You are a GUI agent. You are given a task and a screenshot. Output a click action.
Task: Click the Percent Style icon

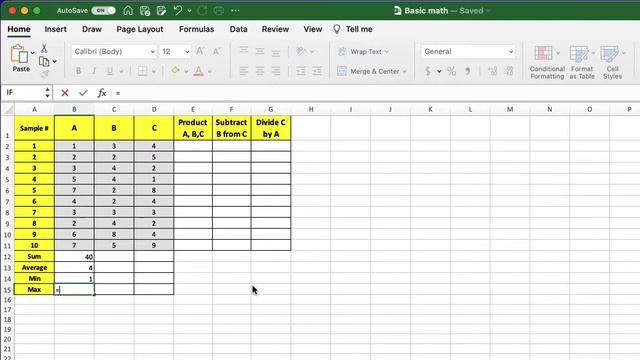click(x=451, y=71)
